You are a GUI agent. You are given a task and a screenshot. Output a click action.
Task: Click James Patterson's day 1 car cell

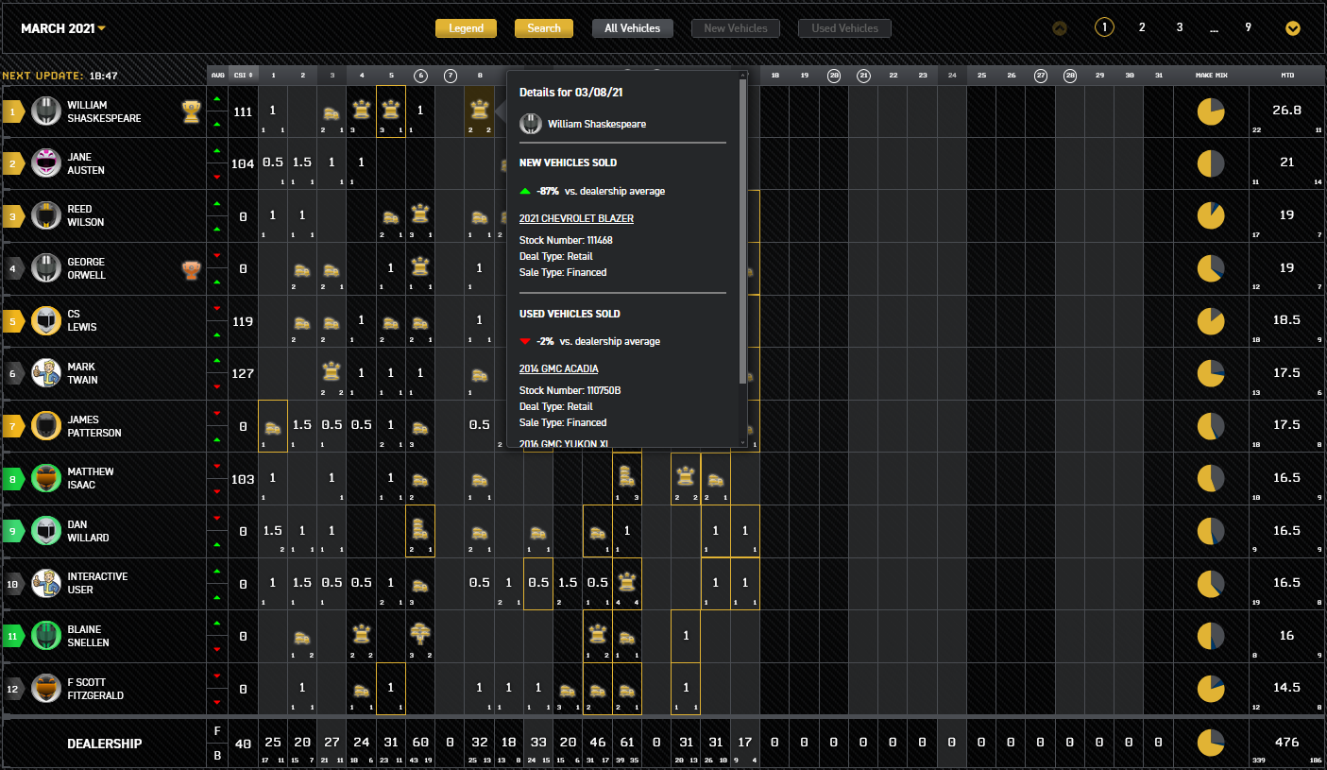[272, 426]
